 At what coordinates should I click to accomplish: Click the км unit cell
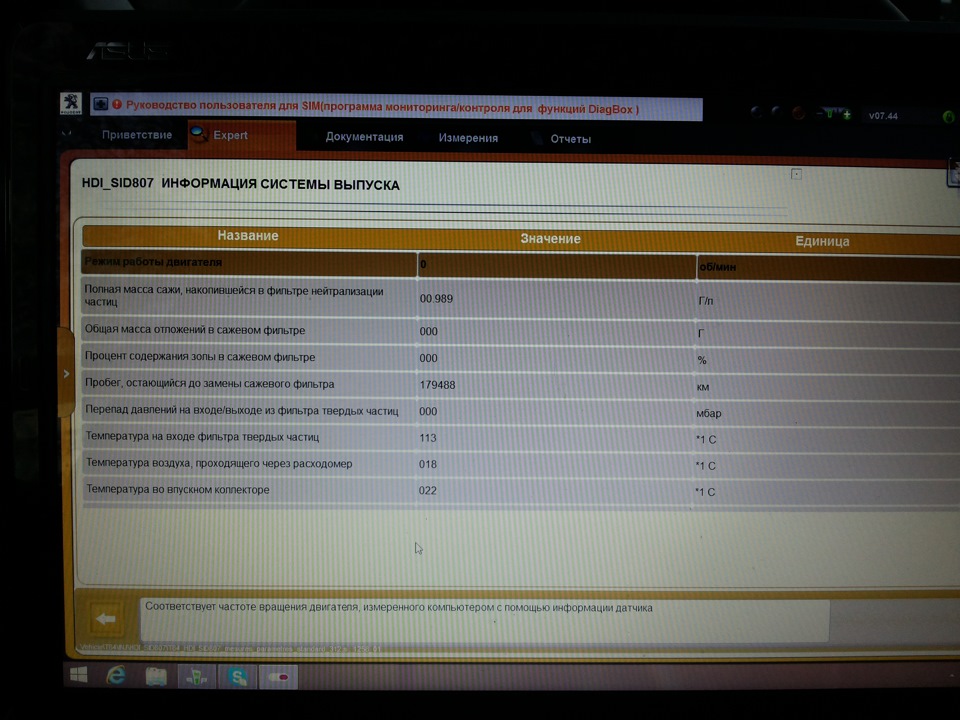coord(703,387)
